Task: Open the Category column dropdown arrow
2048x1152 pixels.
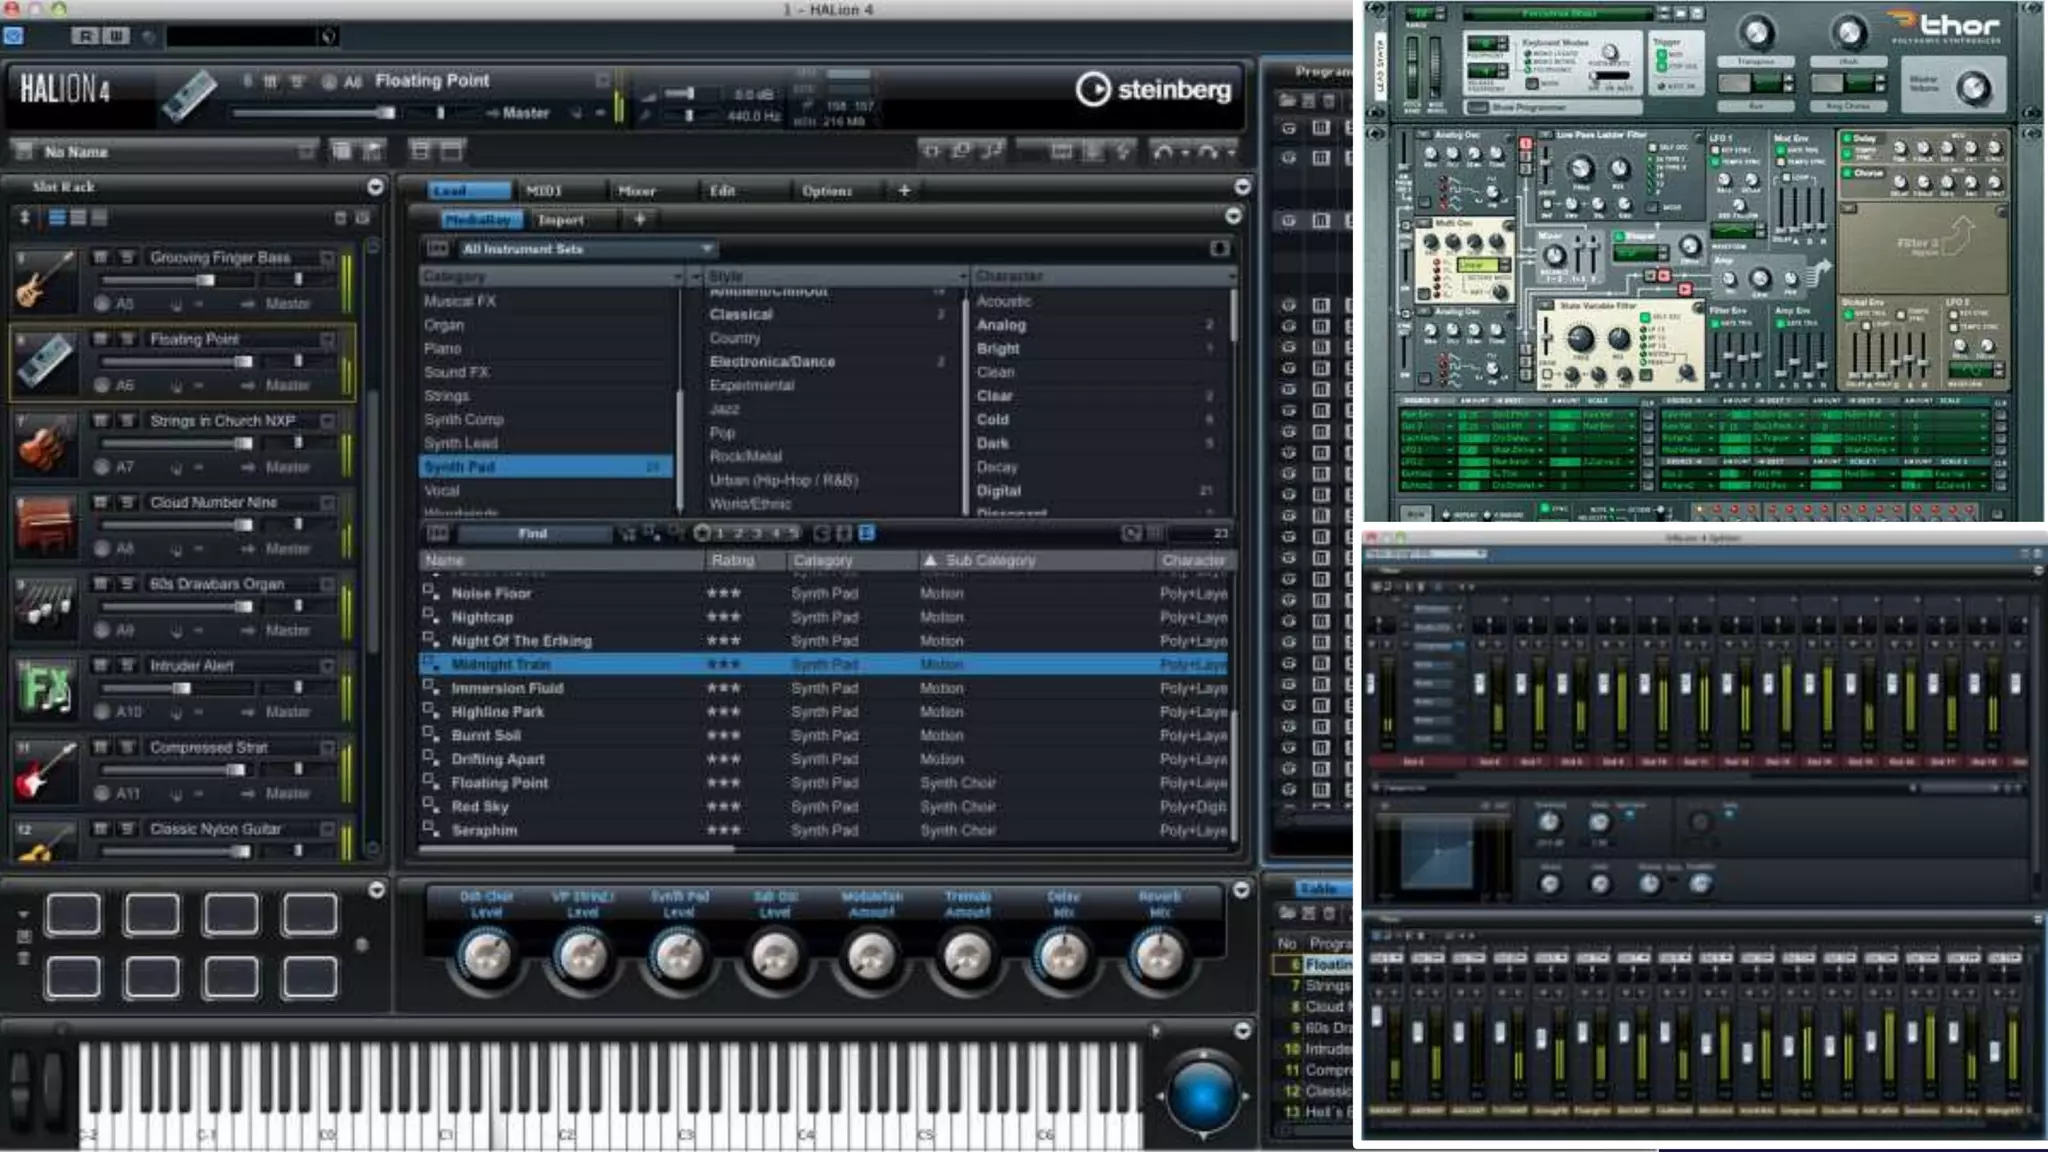Action: coord(677,276)
